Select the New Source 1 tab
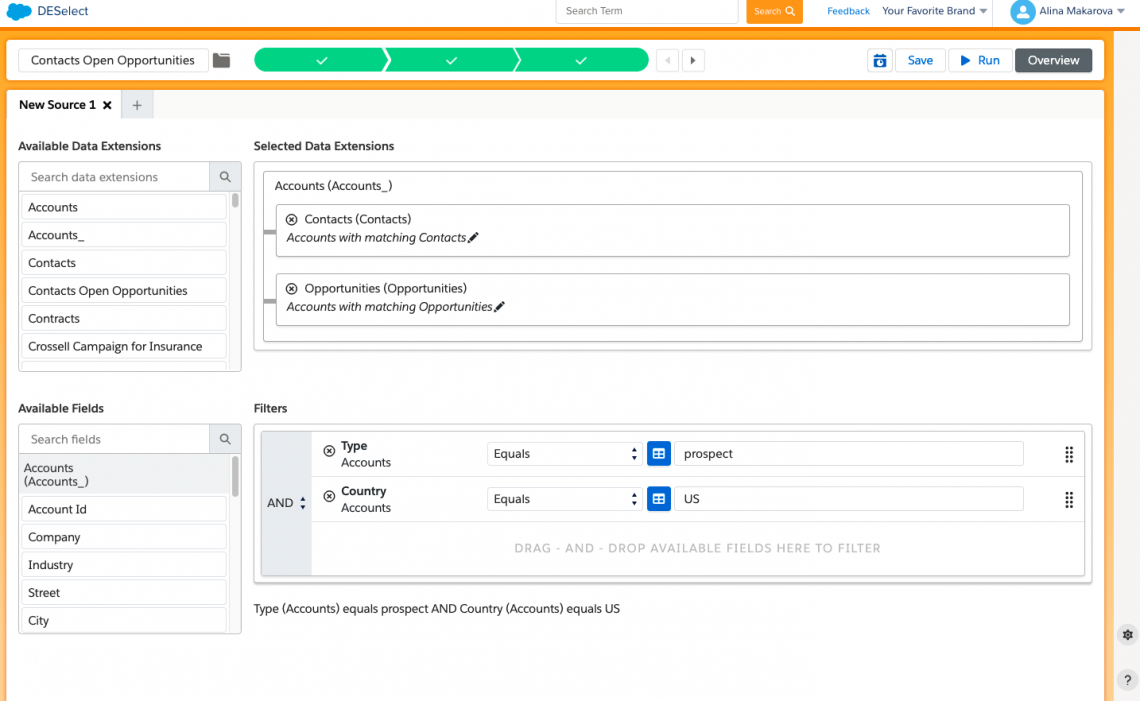The width and height of the screenshot is (1140, 701). pos(60,104)
